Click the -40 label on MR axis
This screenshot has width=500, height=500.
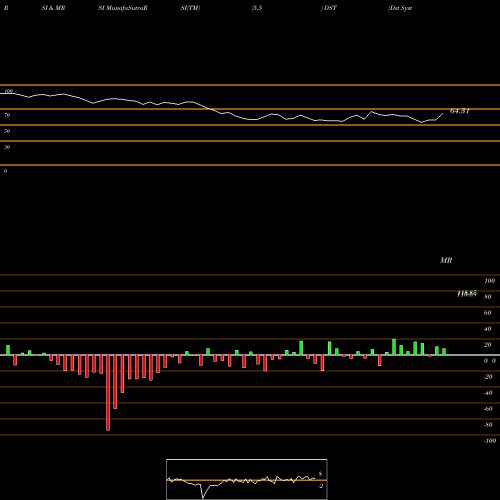tap(488, 393)
